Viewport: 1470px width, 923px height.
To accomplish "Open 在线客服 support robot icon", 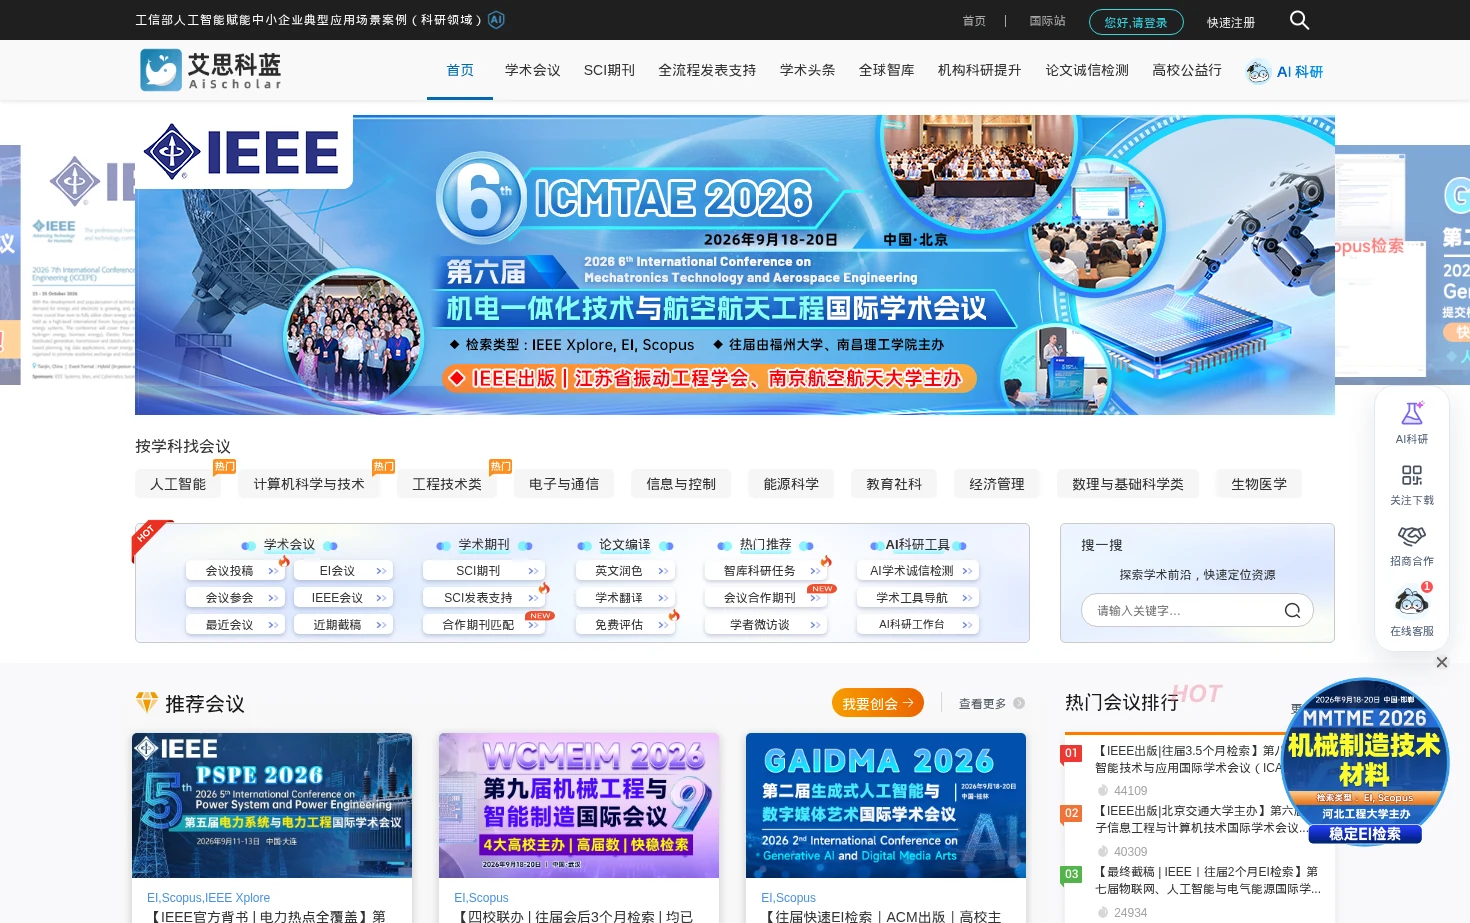I will (1412, 601).
